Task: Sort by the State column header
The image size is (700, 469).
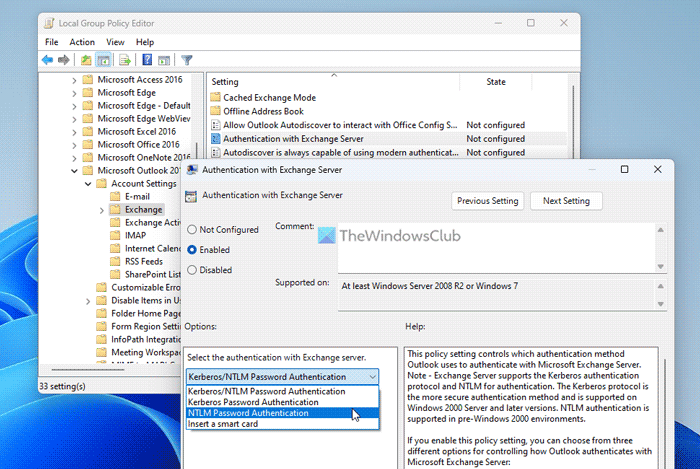Action: pos(496,82)
